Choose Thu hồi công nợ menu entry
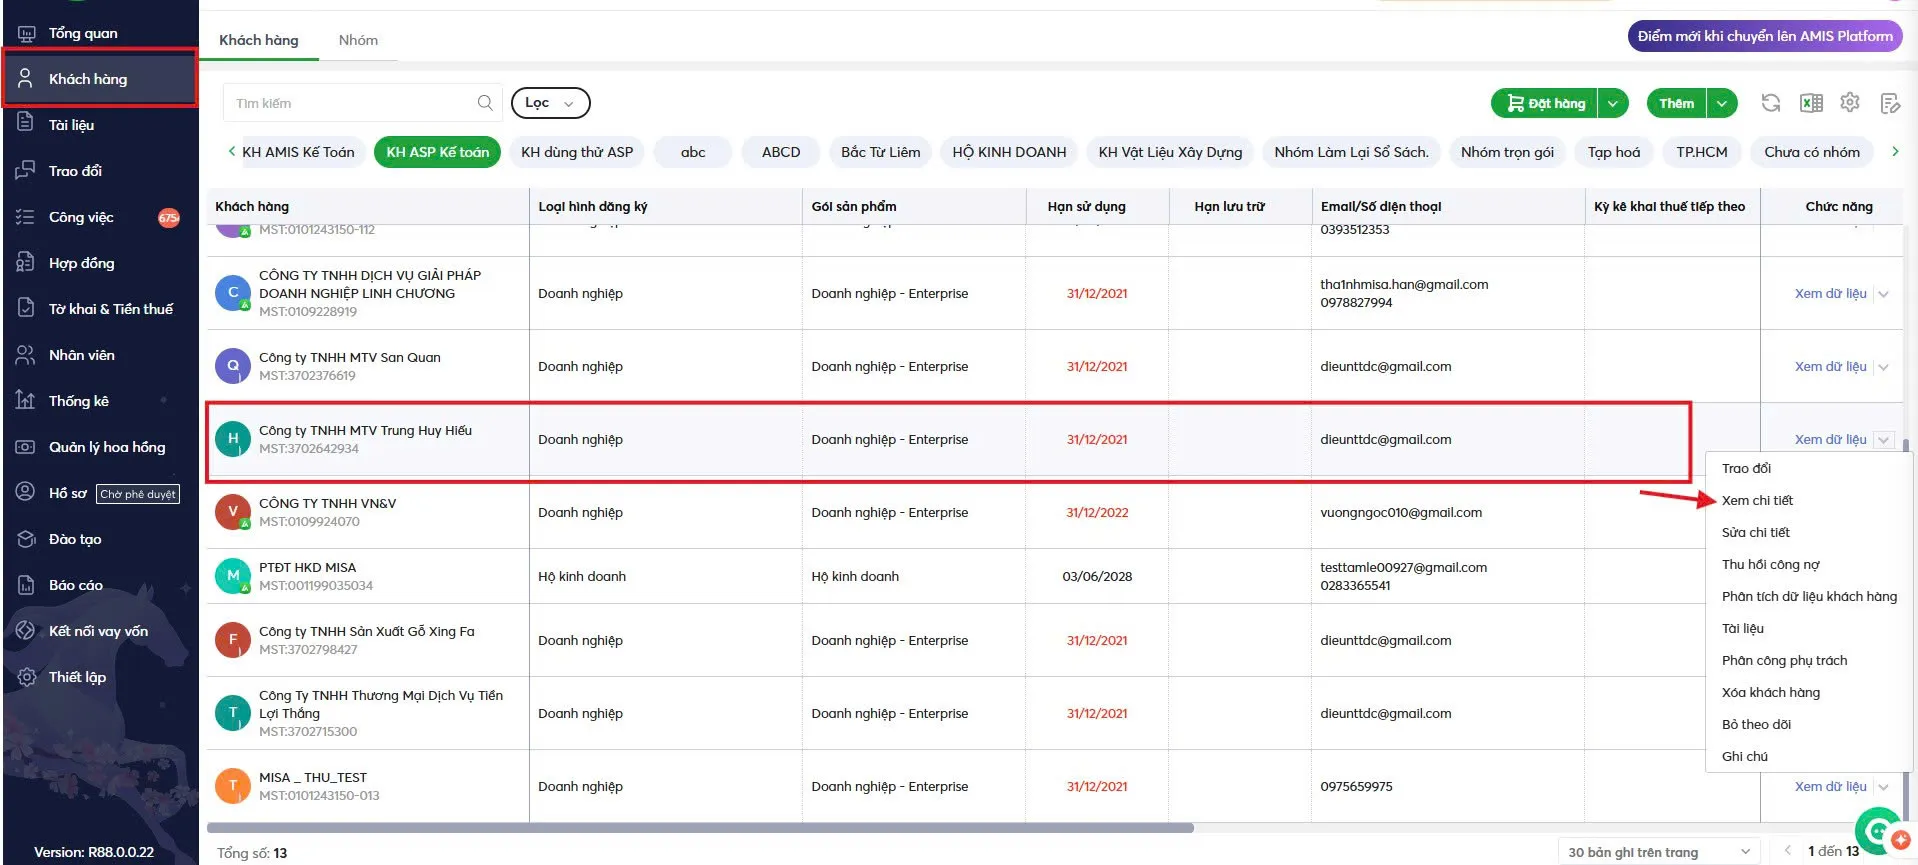Screen dimensions: 1918x865 coord(1771,564)
